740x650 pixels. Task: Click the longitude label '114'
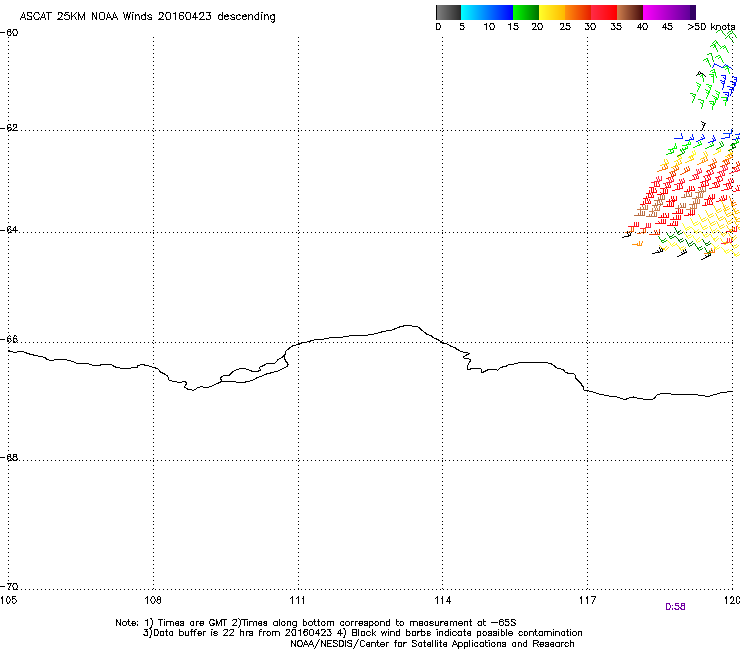click(442, 600)
